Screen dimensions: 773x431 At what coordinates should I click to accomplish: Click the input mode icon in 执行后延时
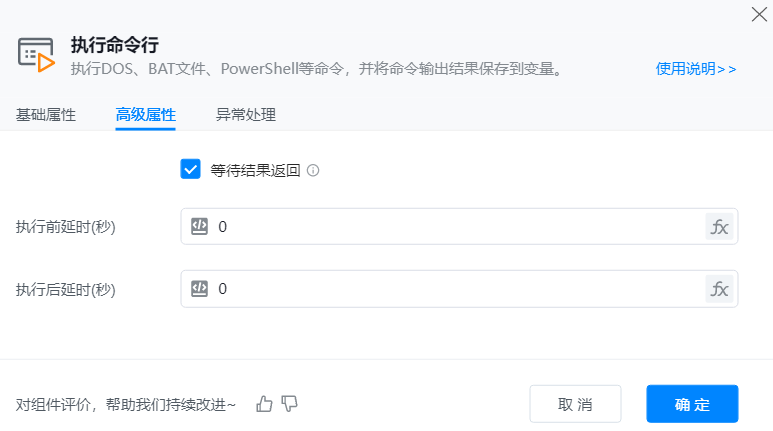click(199, 289)
